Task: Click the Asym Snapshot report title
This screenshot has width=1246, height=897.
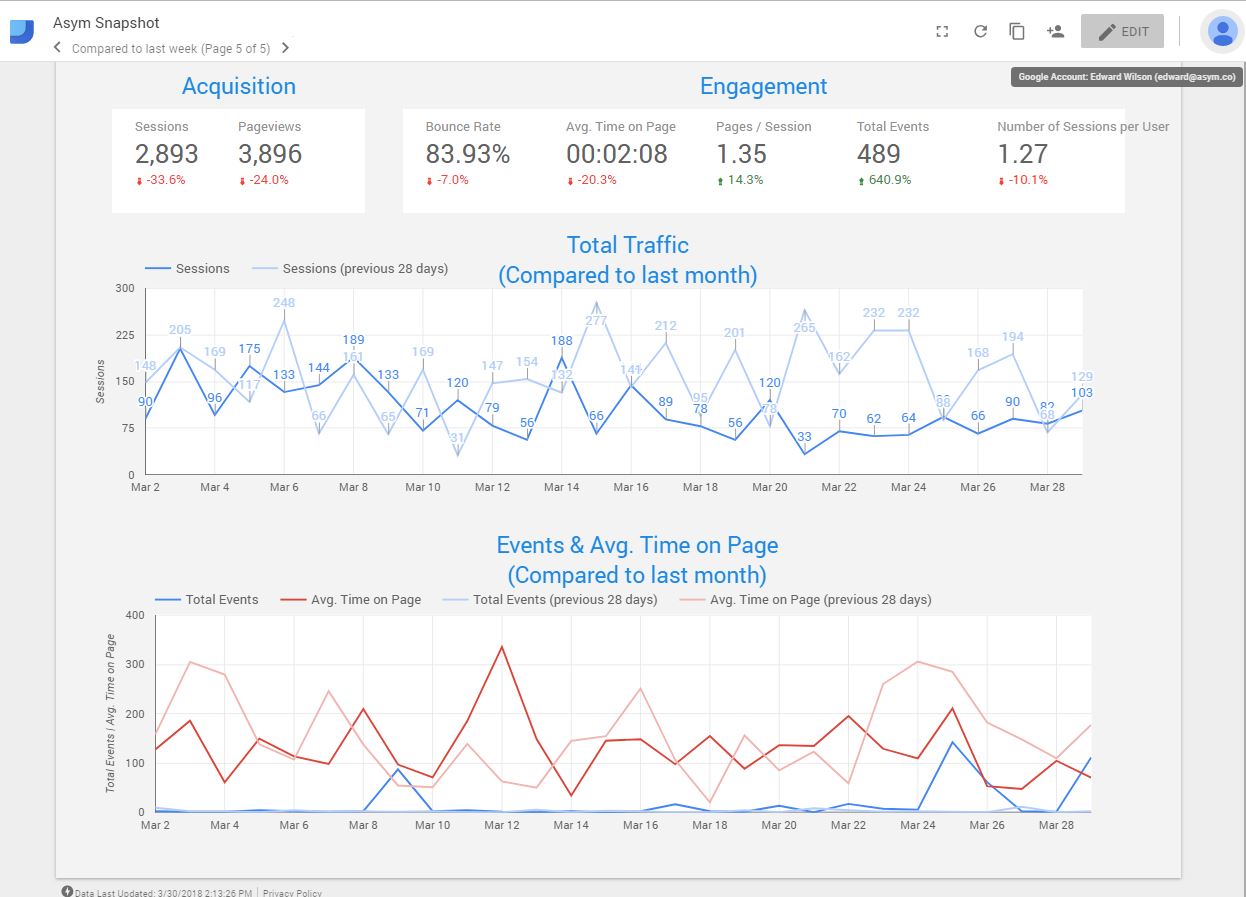Action: 106,22
